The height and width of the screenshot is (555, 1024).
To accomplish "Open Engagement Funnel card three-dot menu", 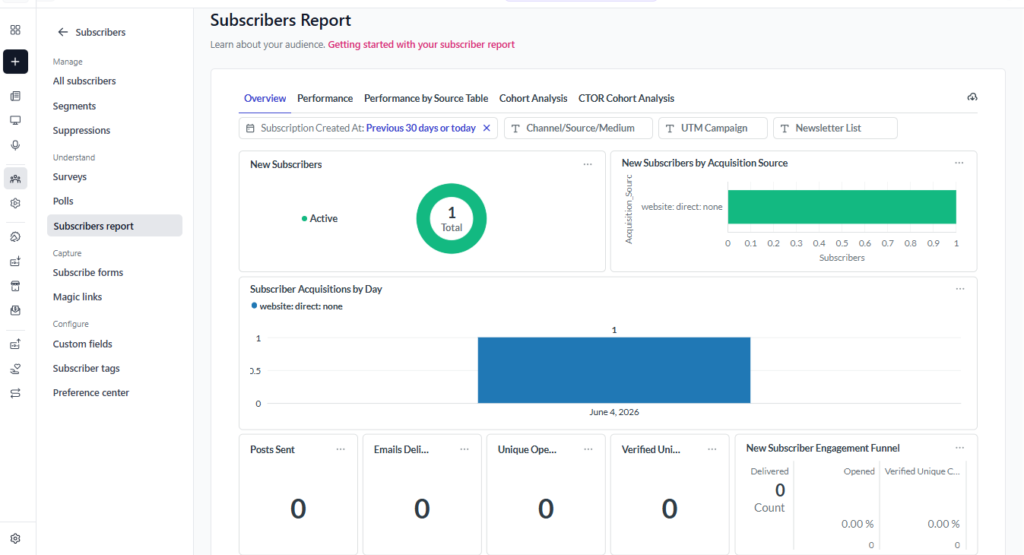I will pos(959,448).
